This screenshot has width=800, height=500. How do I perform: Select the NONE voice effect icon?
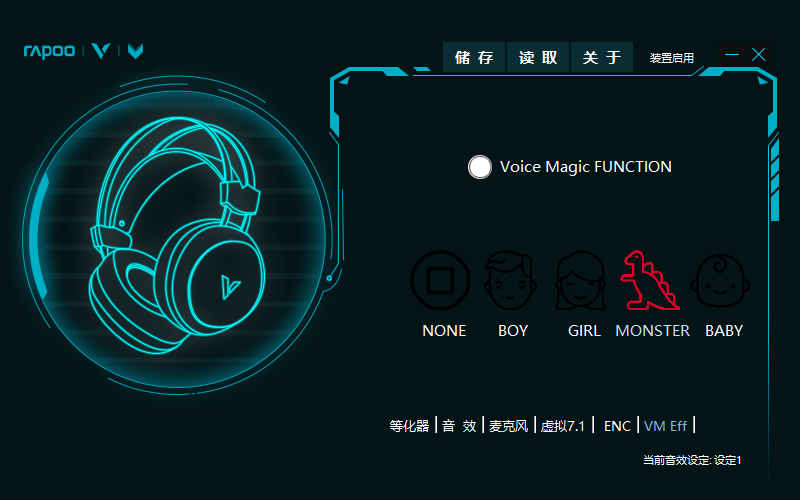click(440, 281)
